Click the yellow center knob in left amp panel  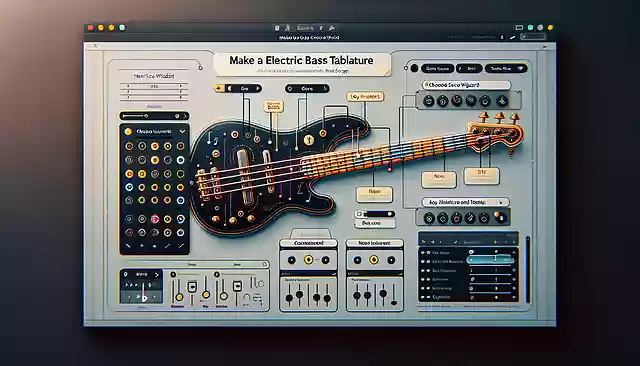point(309,260)
